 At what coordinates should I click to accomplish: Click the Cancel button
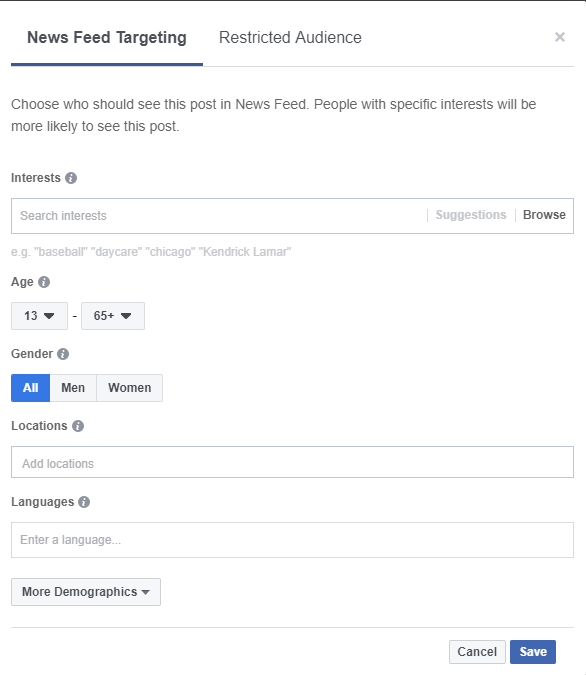click(477, 652)
